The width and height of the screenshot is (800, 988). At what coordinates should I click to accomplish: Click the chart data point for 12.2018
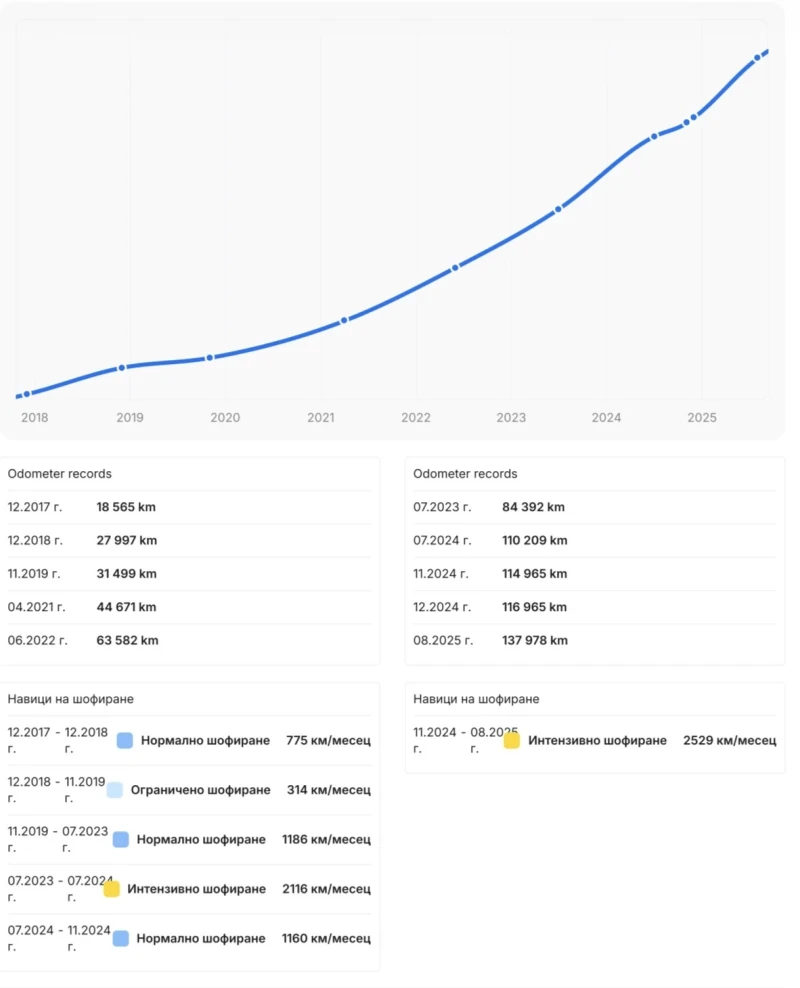122,368
